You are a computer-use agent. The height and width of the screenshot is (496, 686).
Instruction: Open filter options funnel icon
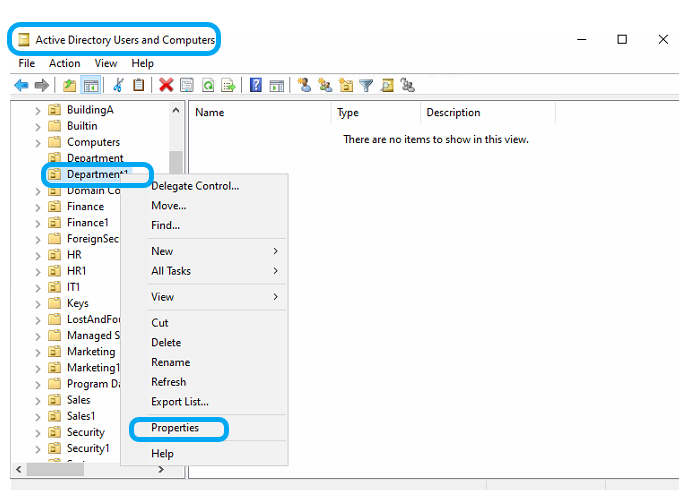click(x=366, y=85)
